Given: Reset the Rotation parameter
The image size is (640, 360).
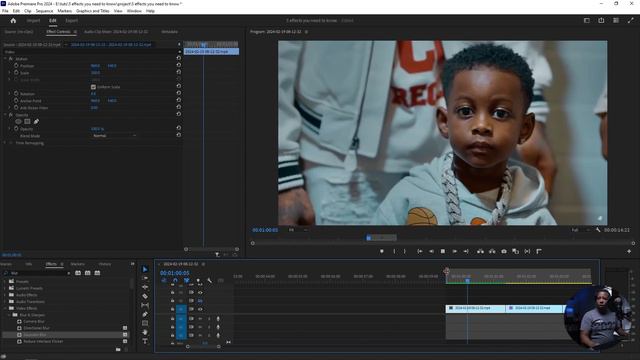Looking at the screenshot, I should pyautogui.click(x=178, y=93).
